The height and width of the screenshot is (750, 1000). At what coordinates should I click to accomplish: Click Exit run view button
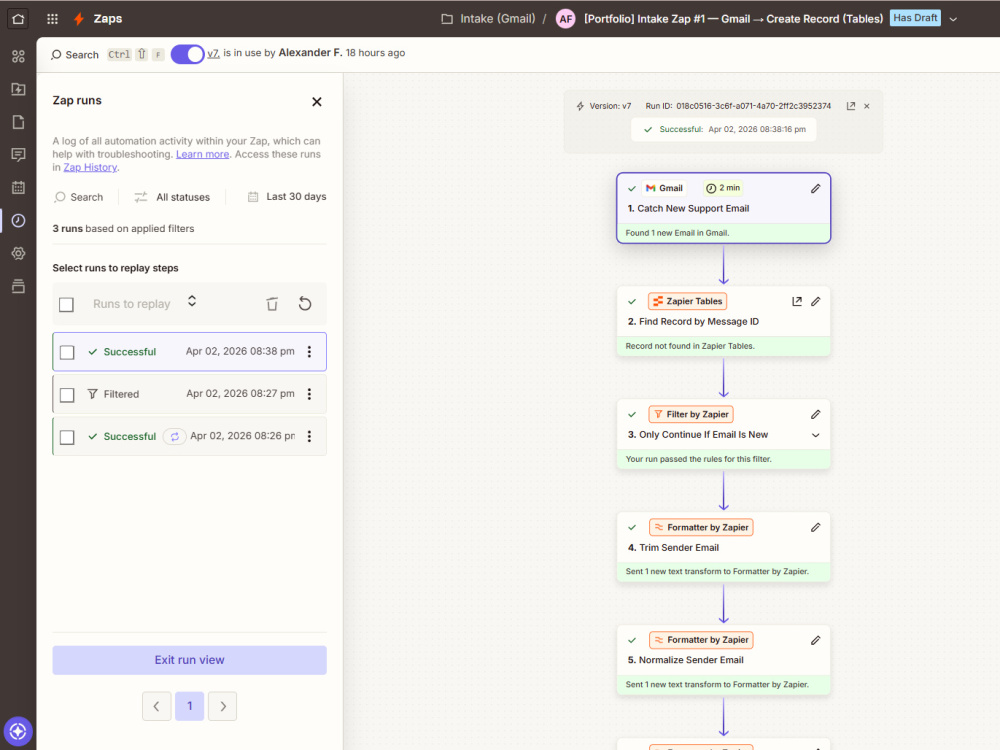[189, 660]
